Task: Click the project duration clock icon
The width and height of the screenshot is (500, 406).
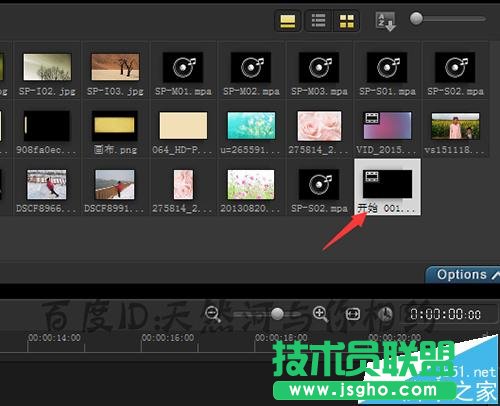Action: (385, 314)
